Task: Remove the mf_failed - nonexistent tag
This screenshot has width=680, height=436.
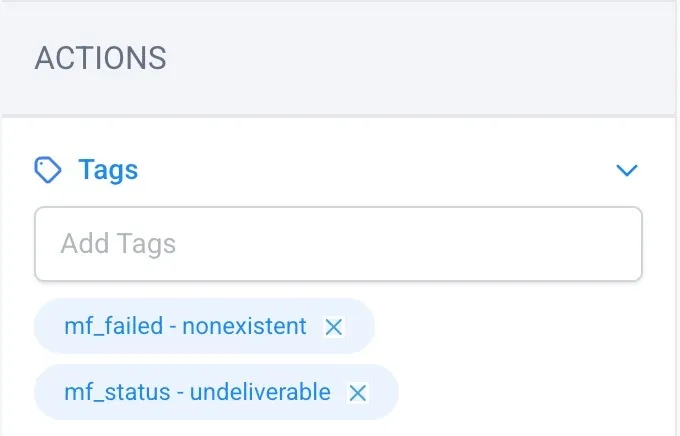Action: click(x=333, y=327)
